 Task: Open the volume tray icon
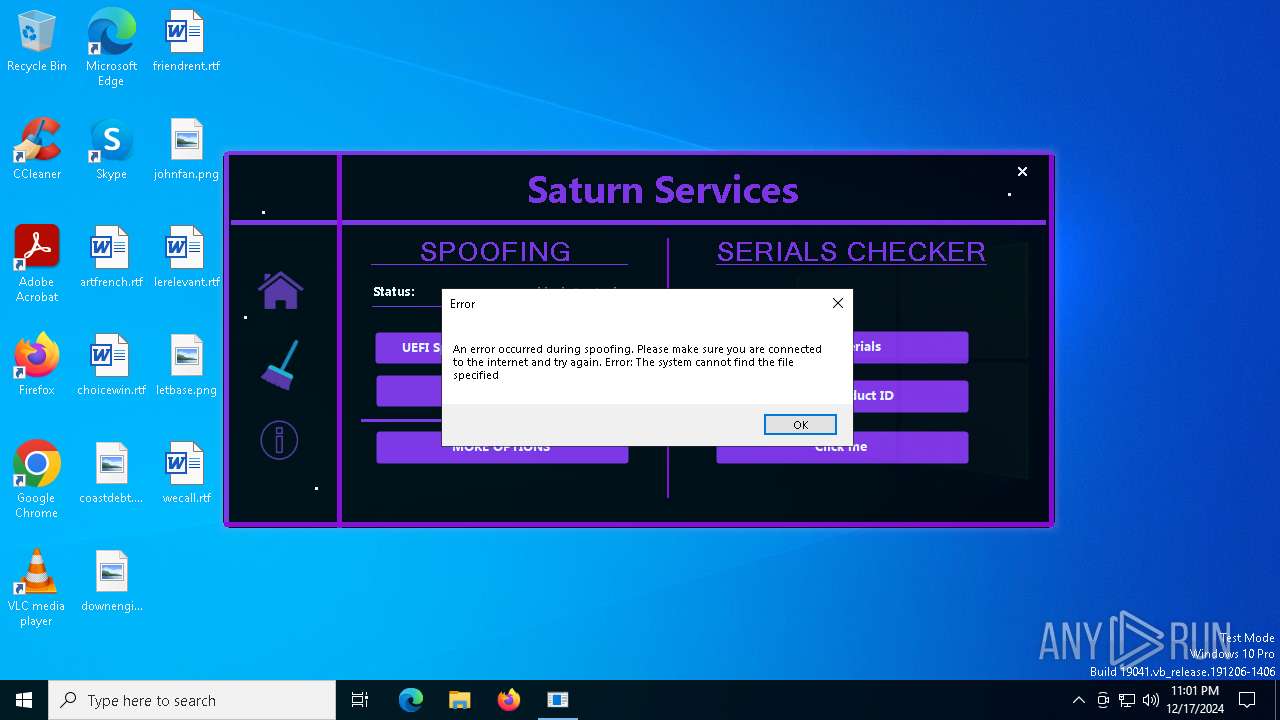(x=1151, y=700)
